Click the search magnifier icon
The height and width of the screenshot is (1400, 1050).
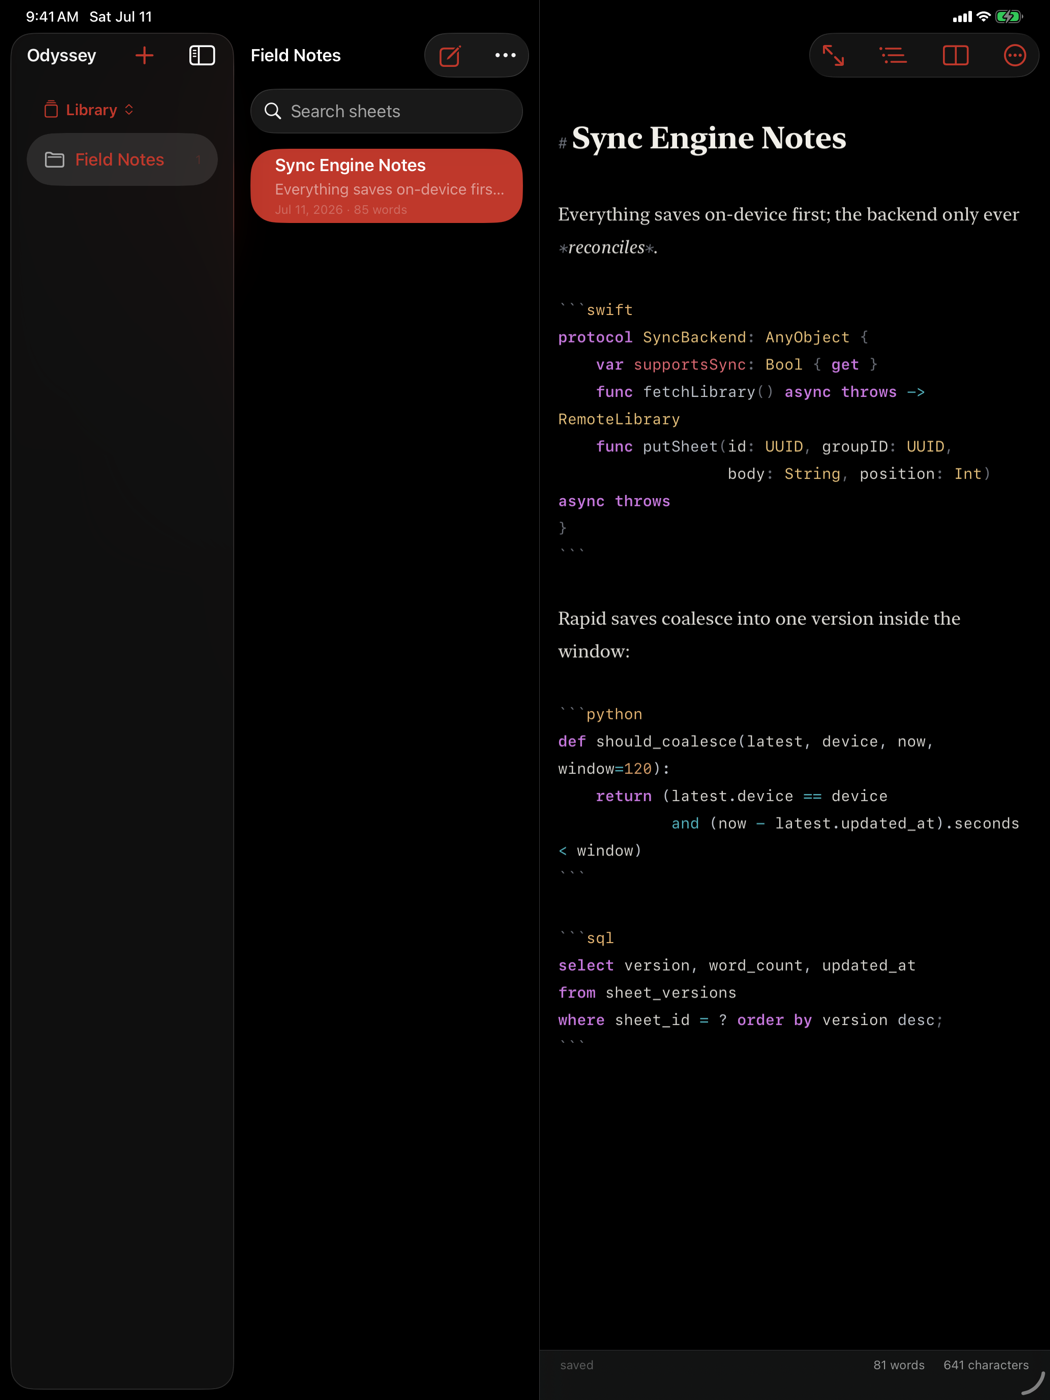click(x=273, y=111)
